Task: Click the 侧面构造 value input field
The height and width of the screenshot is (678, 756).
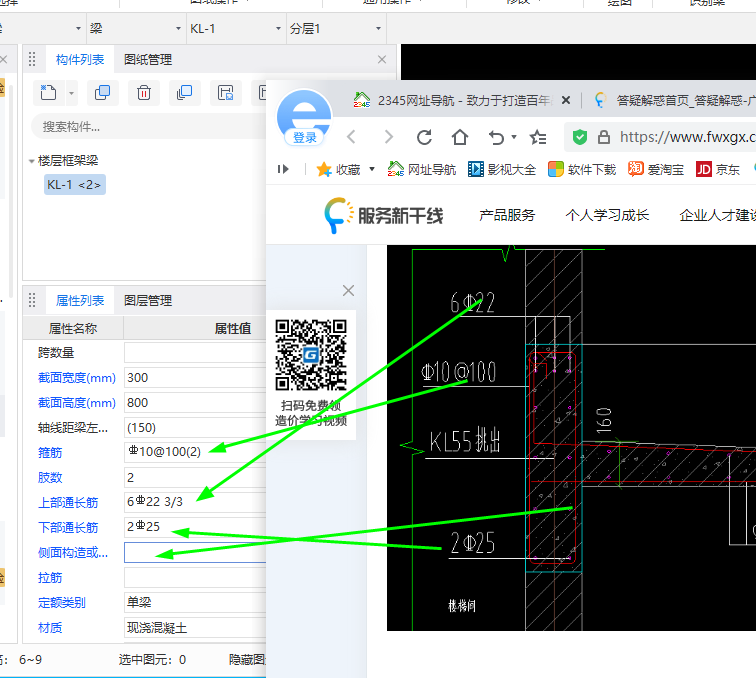Action: [194, 552]
